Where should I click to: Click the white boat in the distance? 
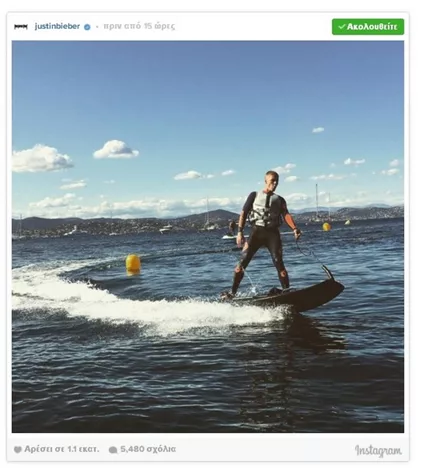tap(166, 229)
